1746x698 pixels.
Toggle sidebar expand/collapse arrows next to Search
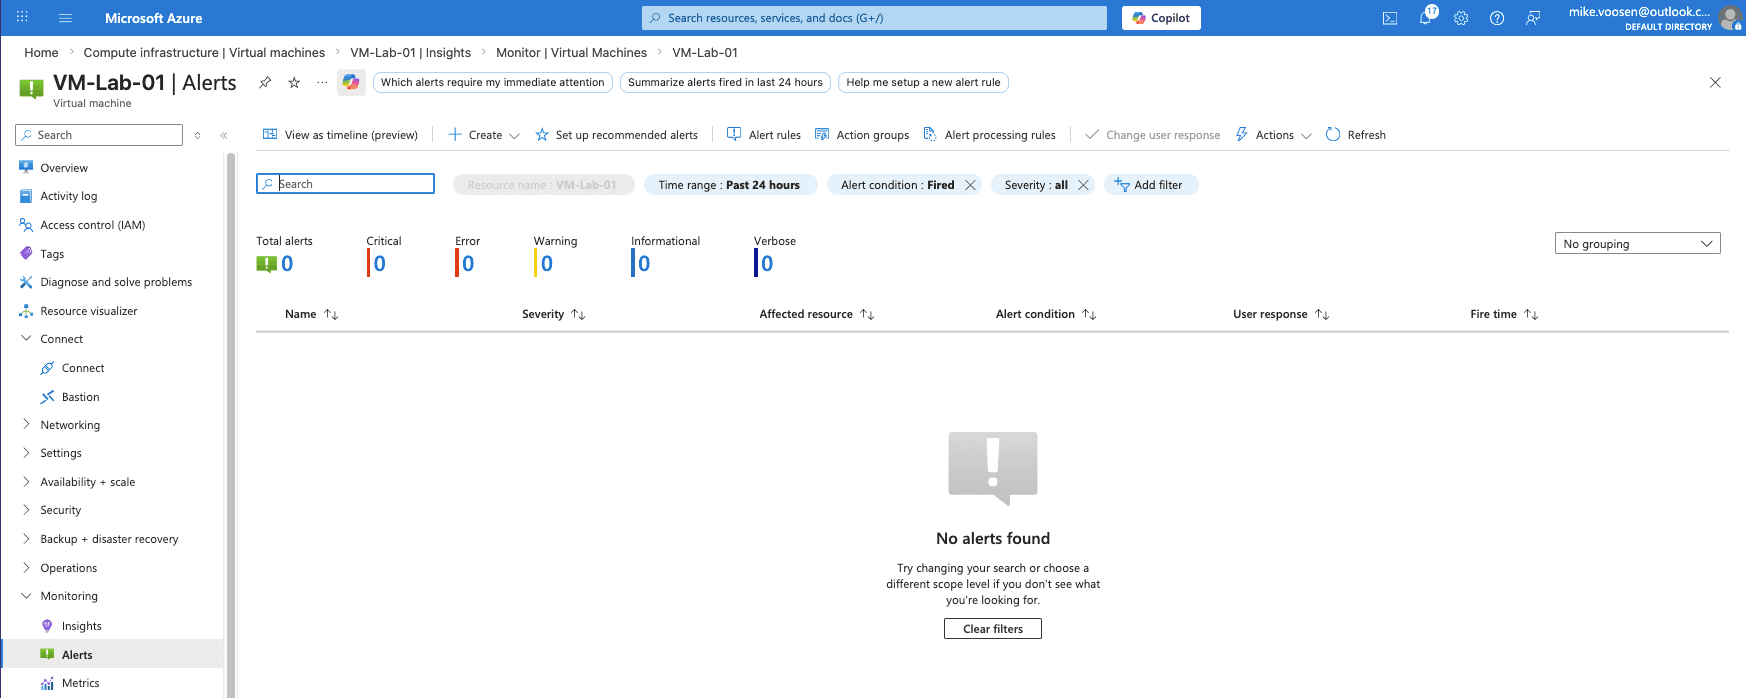point(198,135)
